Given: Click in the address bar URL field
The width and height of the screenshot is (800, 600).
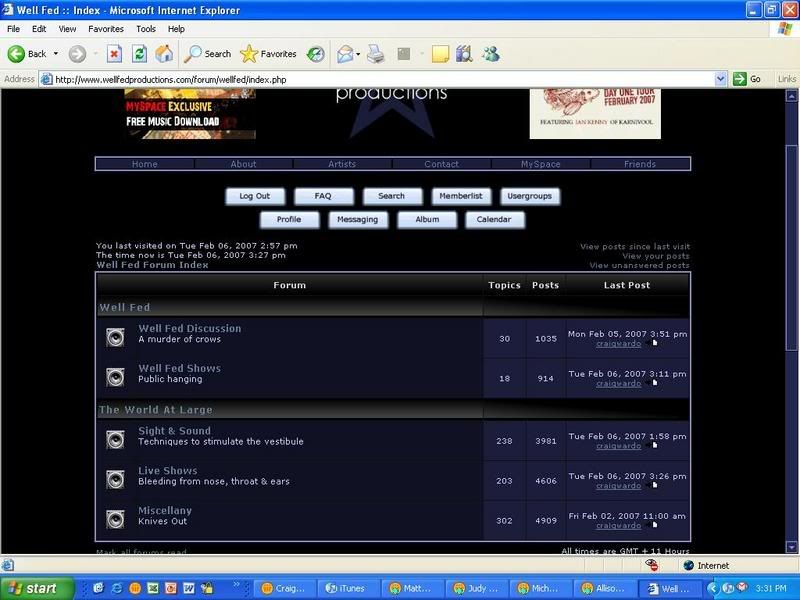Looking at the screenshot, I should [383, 79].
